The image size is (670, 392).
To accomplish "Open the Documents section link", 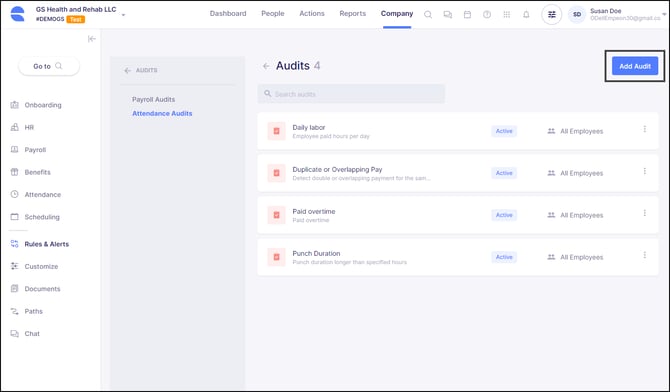I will click(x=42, y=289).
